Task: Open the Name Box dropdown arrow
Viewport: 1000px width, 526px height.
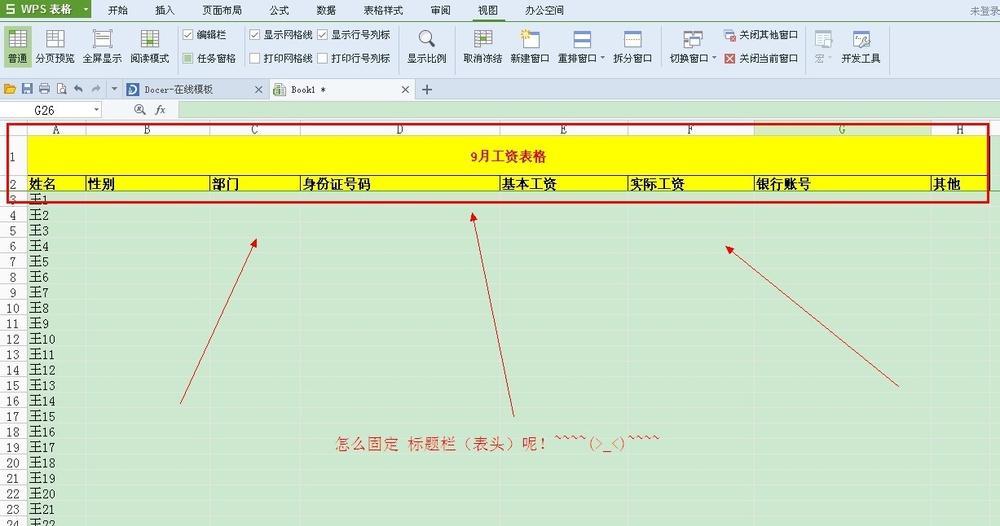Action: pyautogui.click(x=96, y=110)
